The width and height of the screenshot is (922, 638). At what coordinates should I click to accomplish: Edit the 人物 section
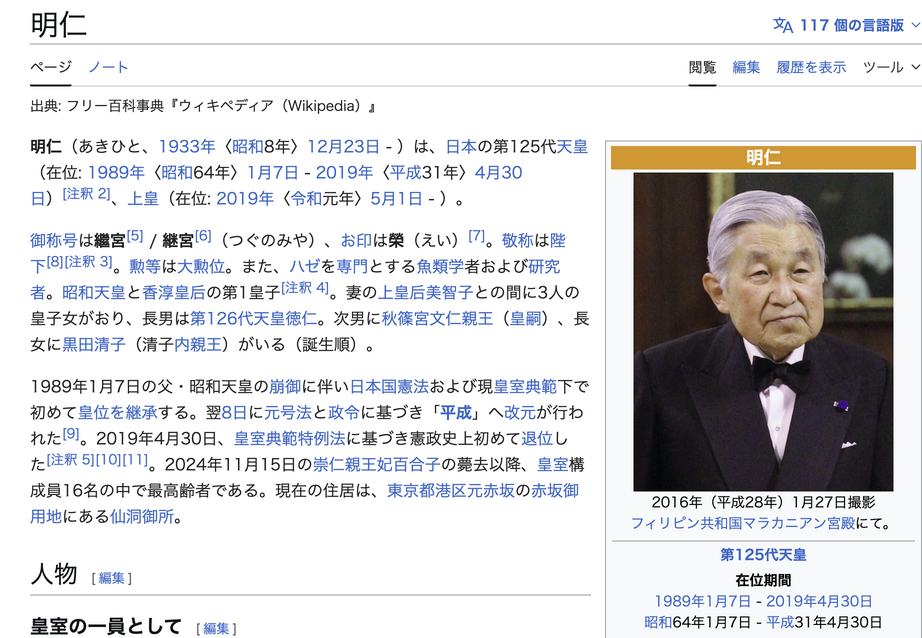111,578
